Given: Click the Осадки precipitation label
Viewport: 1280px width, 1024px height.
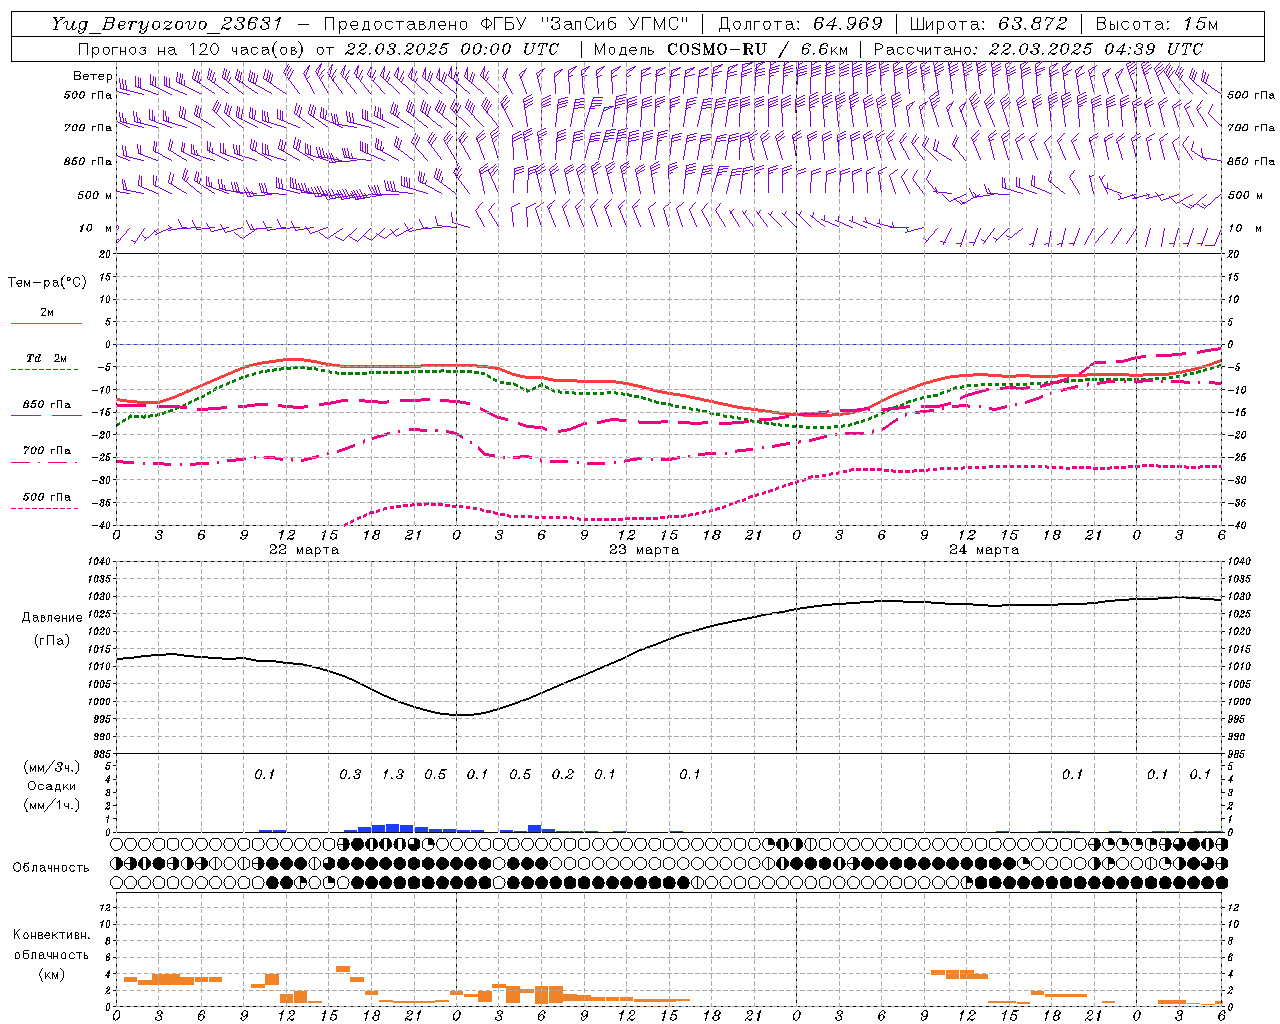Looking at the screenshot, I should 52,786.
